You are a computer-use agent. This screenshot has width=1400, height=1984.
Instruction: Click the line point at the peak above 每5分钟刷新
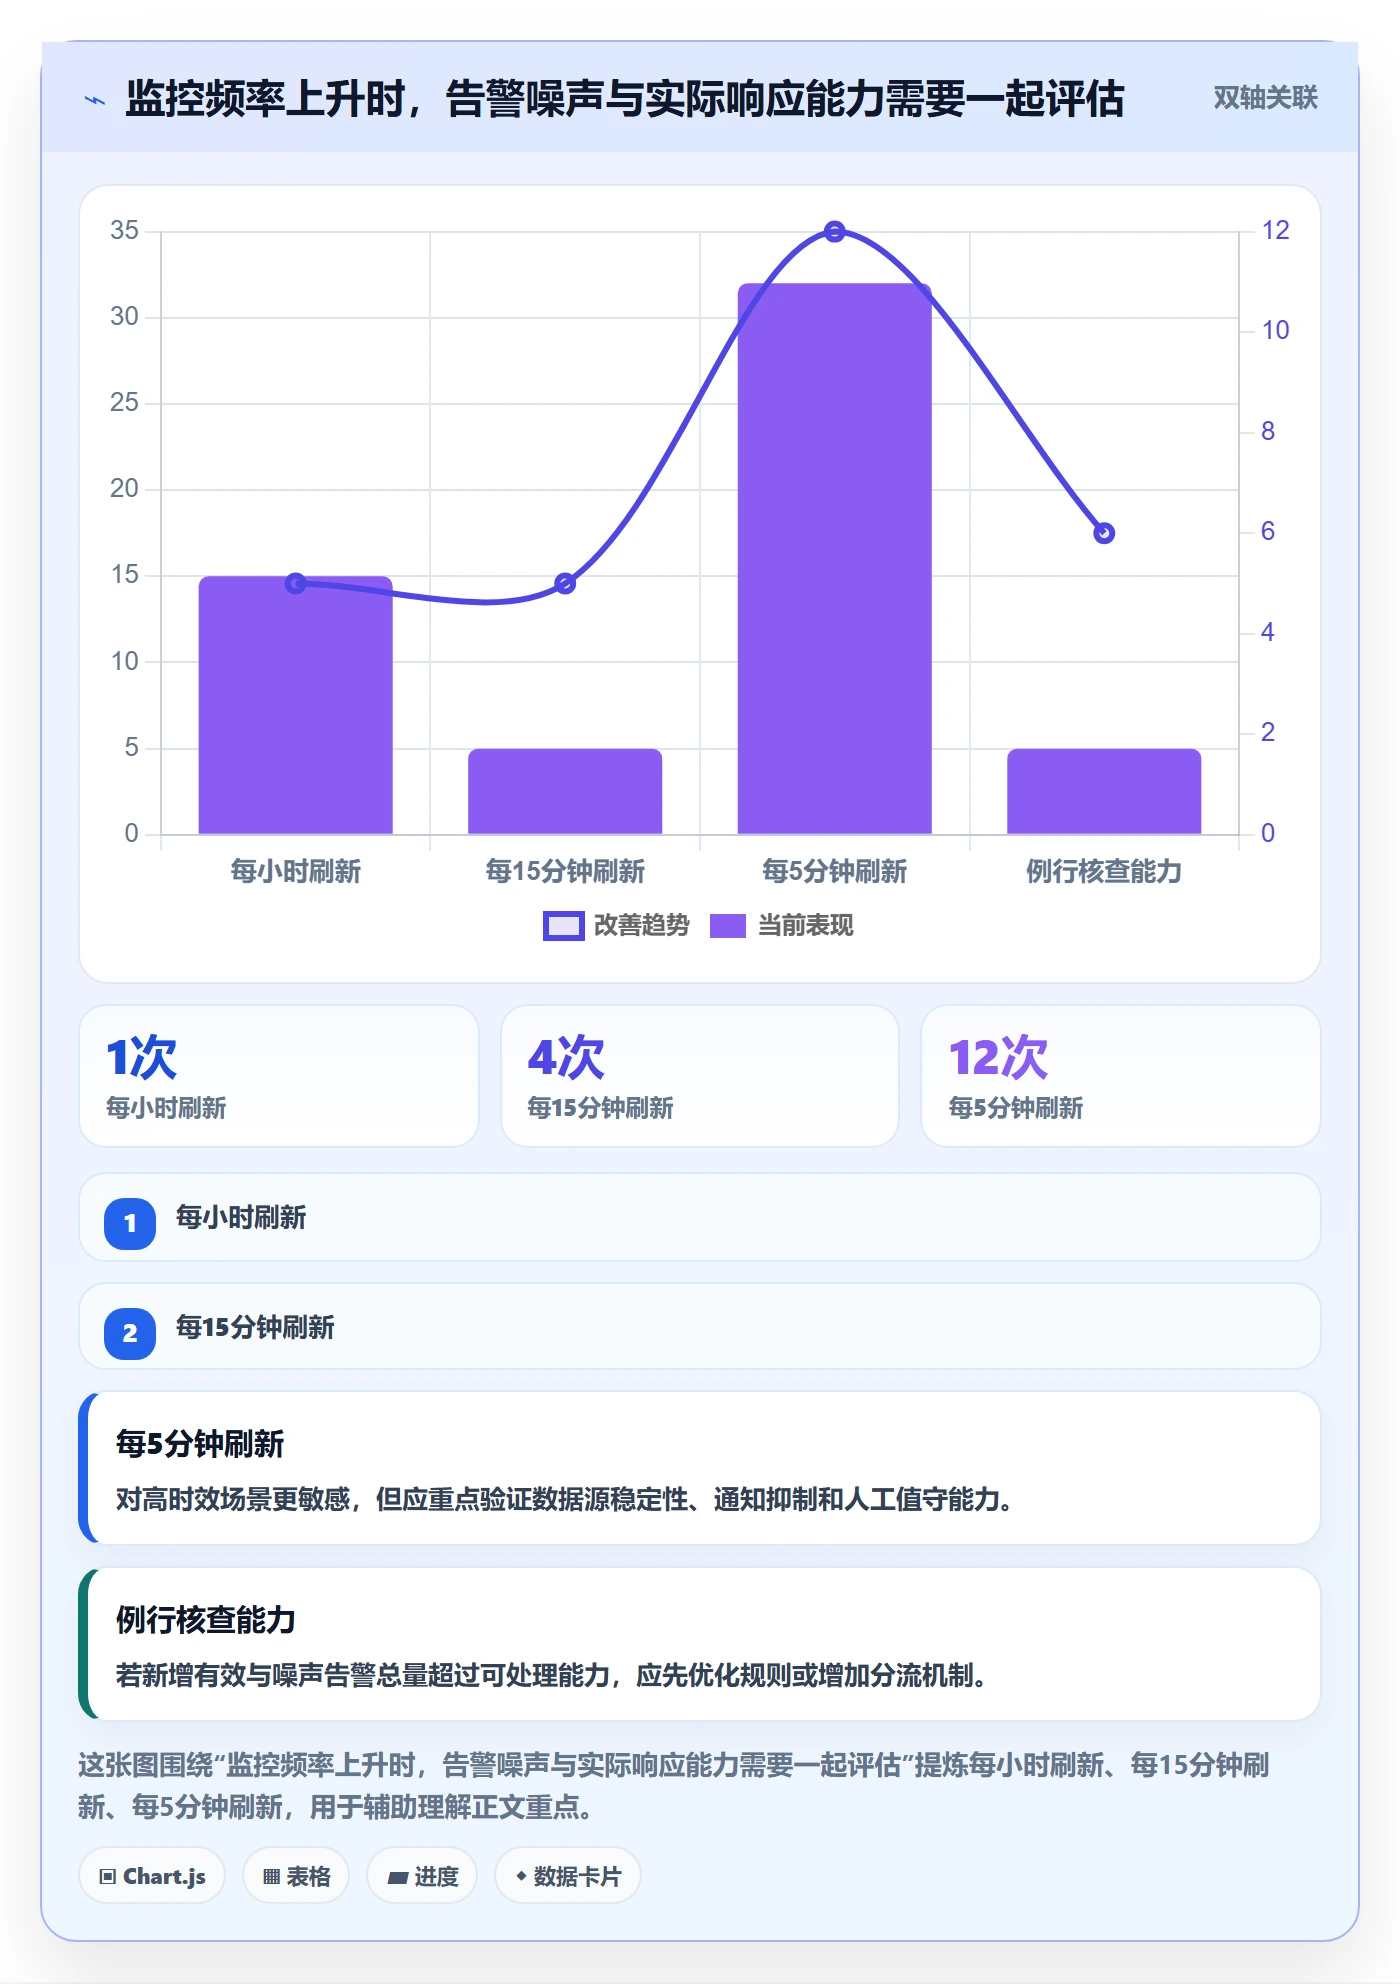(x=835, y=232)
